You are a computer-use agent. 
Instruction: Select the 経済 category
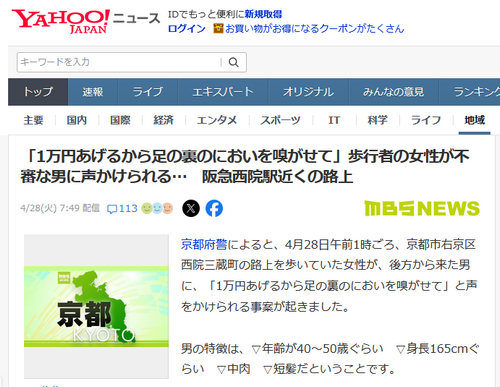coord(163,120)
